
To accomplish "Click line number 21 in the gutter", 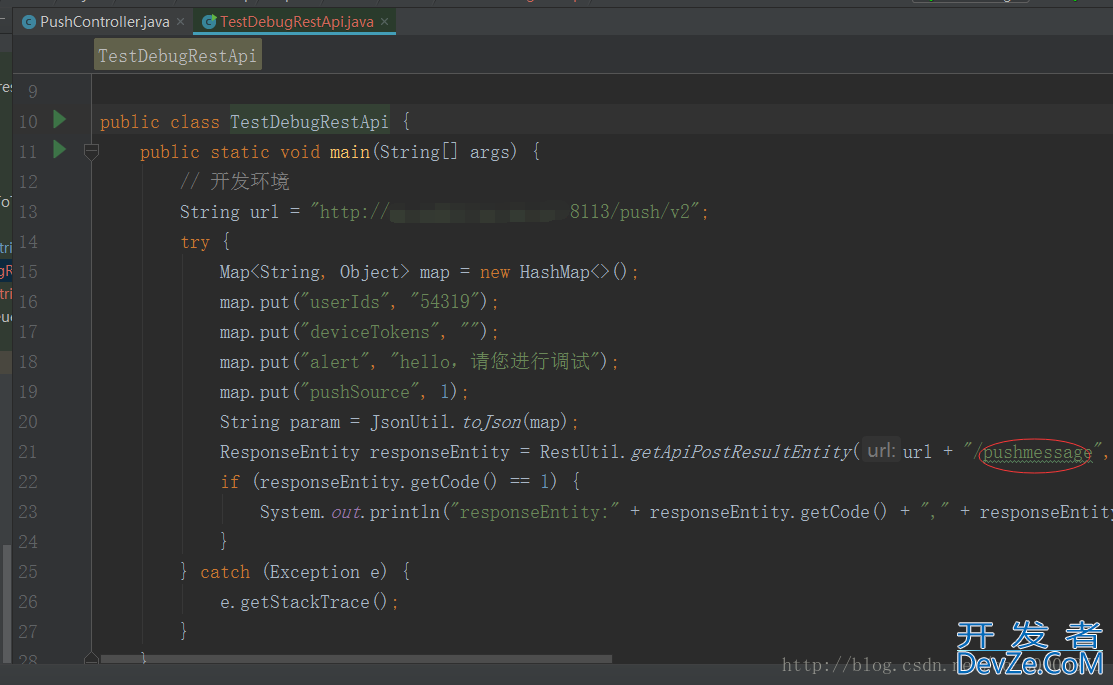I will pyautogui.click(x=28, y=452).
